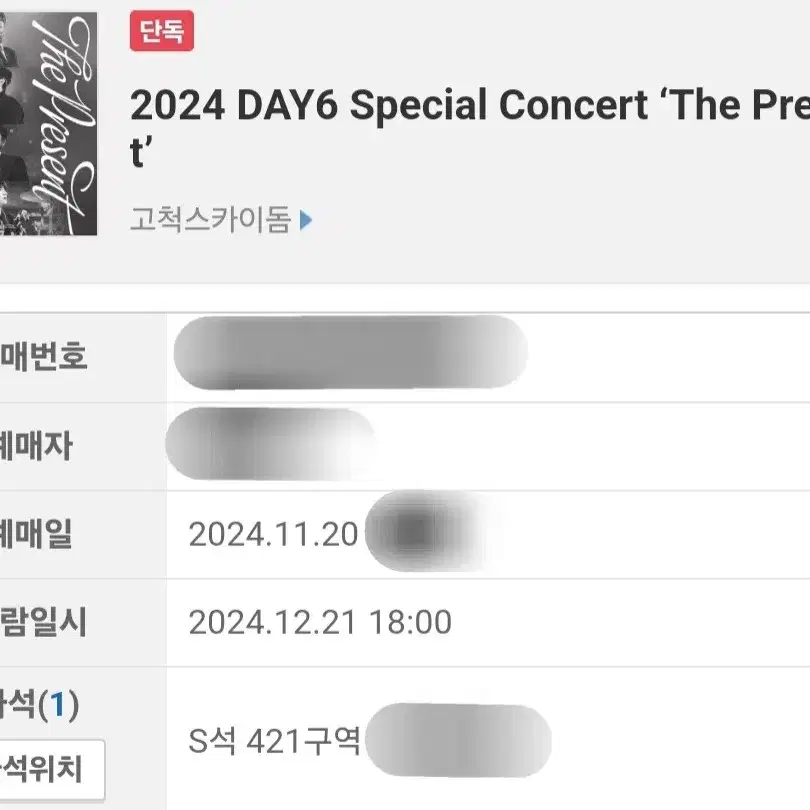Click the S석 421구역 seat text
This screenshot has height=810, width=810.
coord(274,741)
